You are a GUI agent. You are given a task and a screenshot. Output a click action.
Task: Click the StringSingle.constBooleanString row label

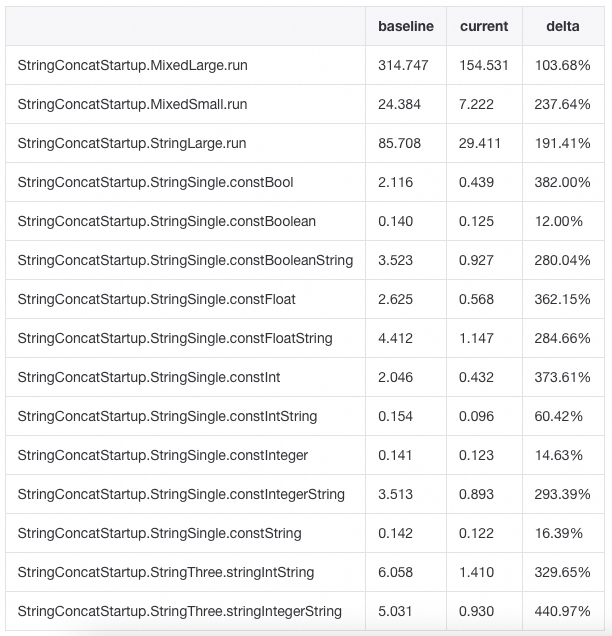coord(185,260)
